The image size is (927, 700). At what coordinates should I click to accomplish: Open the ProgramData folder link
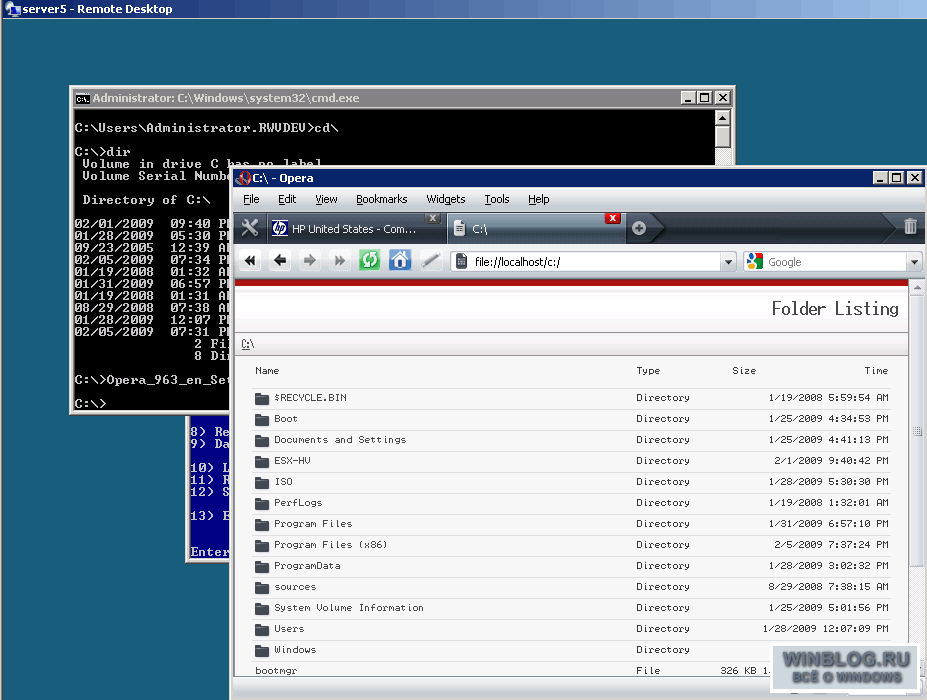point(307,566)
